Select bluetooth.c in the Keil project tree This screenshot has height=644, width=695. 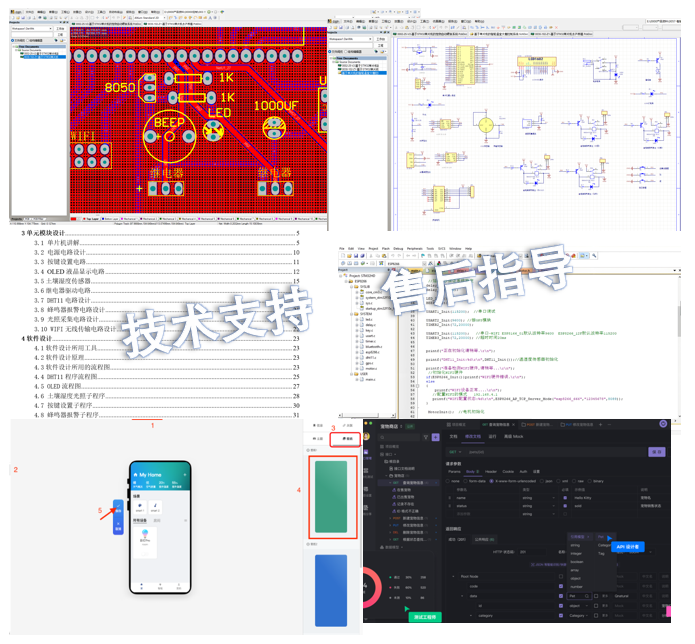click(x=373, y=347)
